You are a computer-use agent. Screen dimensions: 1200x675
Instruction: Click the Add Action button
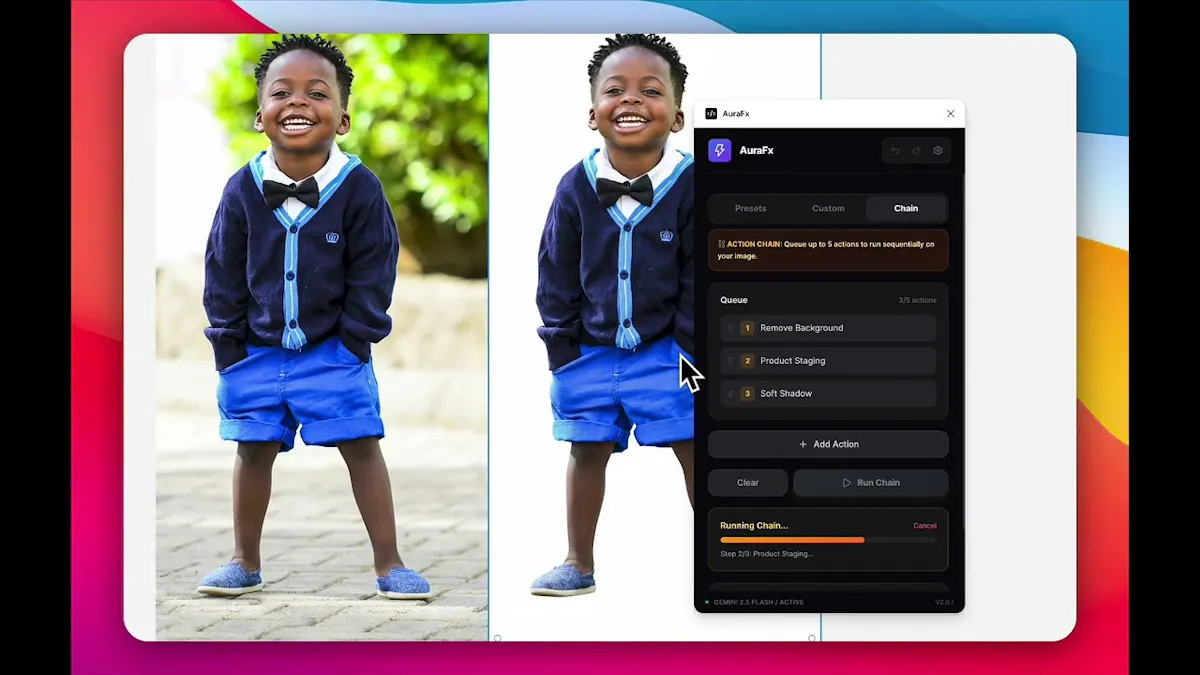[828, 444]
